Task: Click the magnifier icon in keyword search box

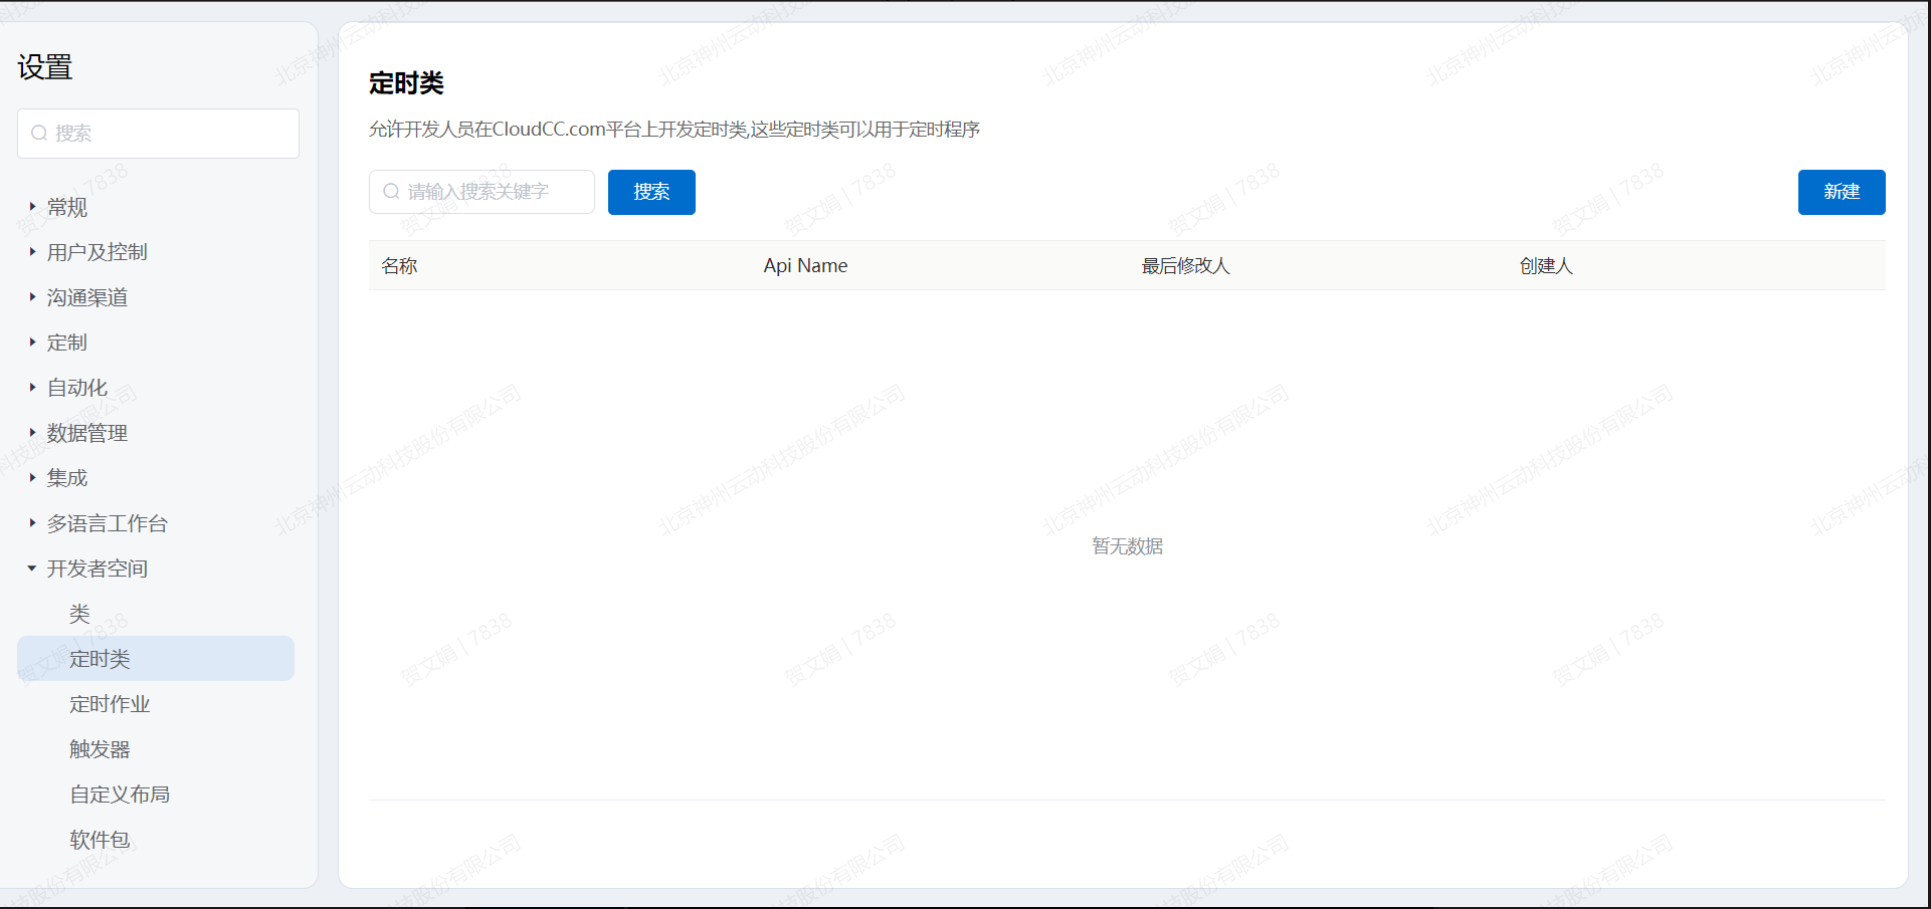Action: (x=392, y=191)
